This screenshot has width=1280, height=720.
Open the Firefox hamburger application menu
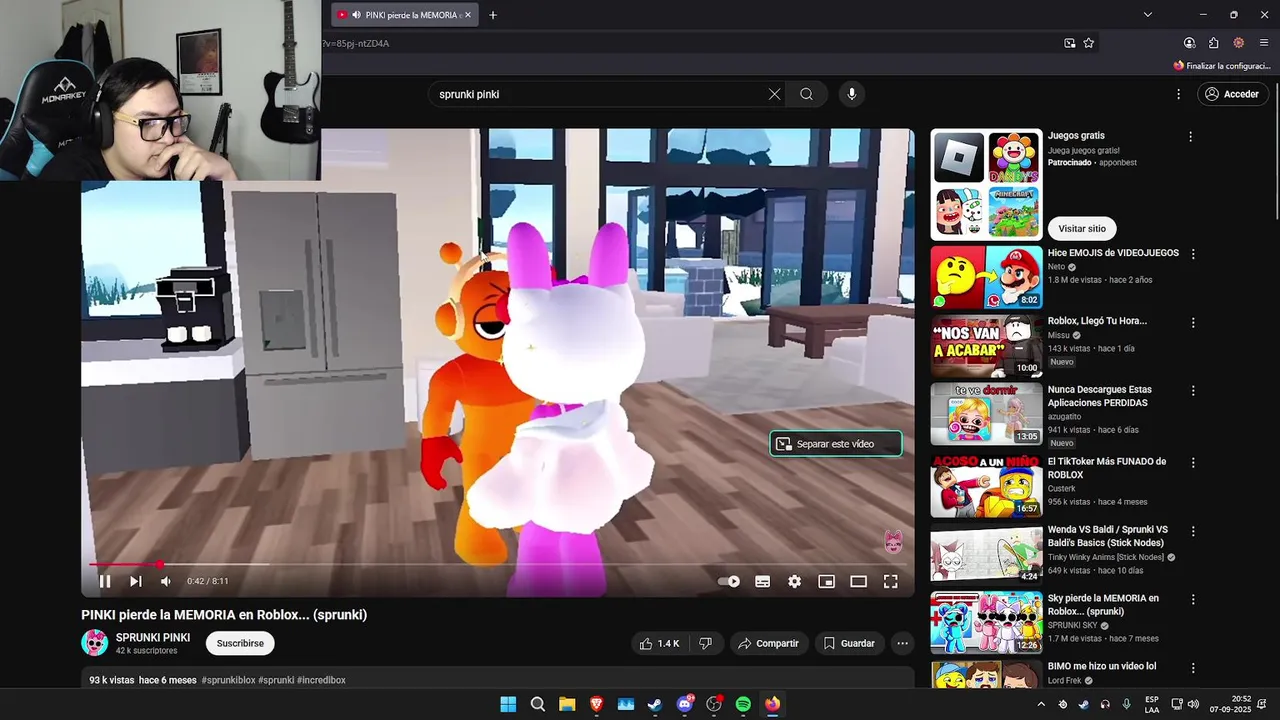click(x=1264, y=43)
